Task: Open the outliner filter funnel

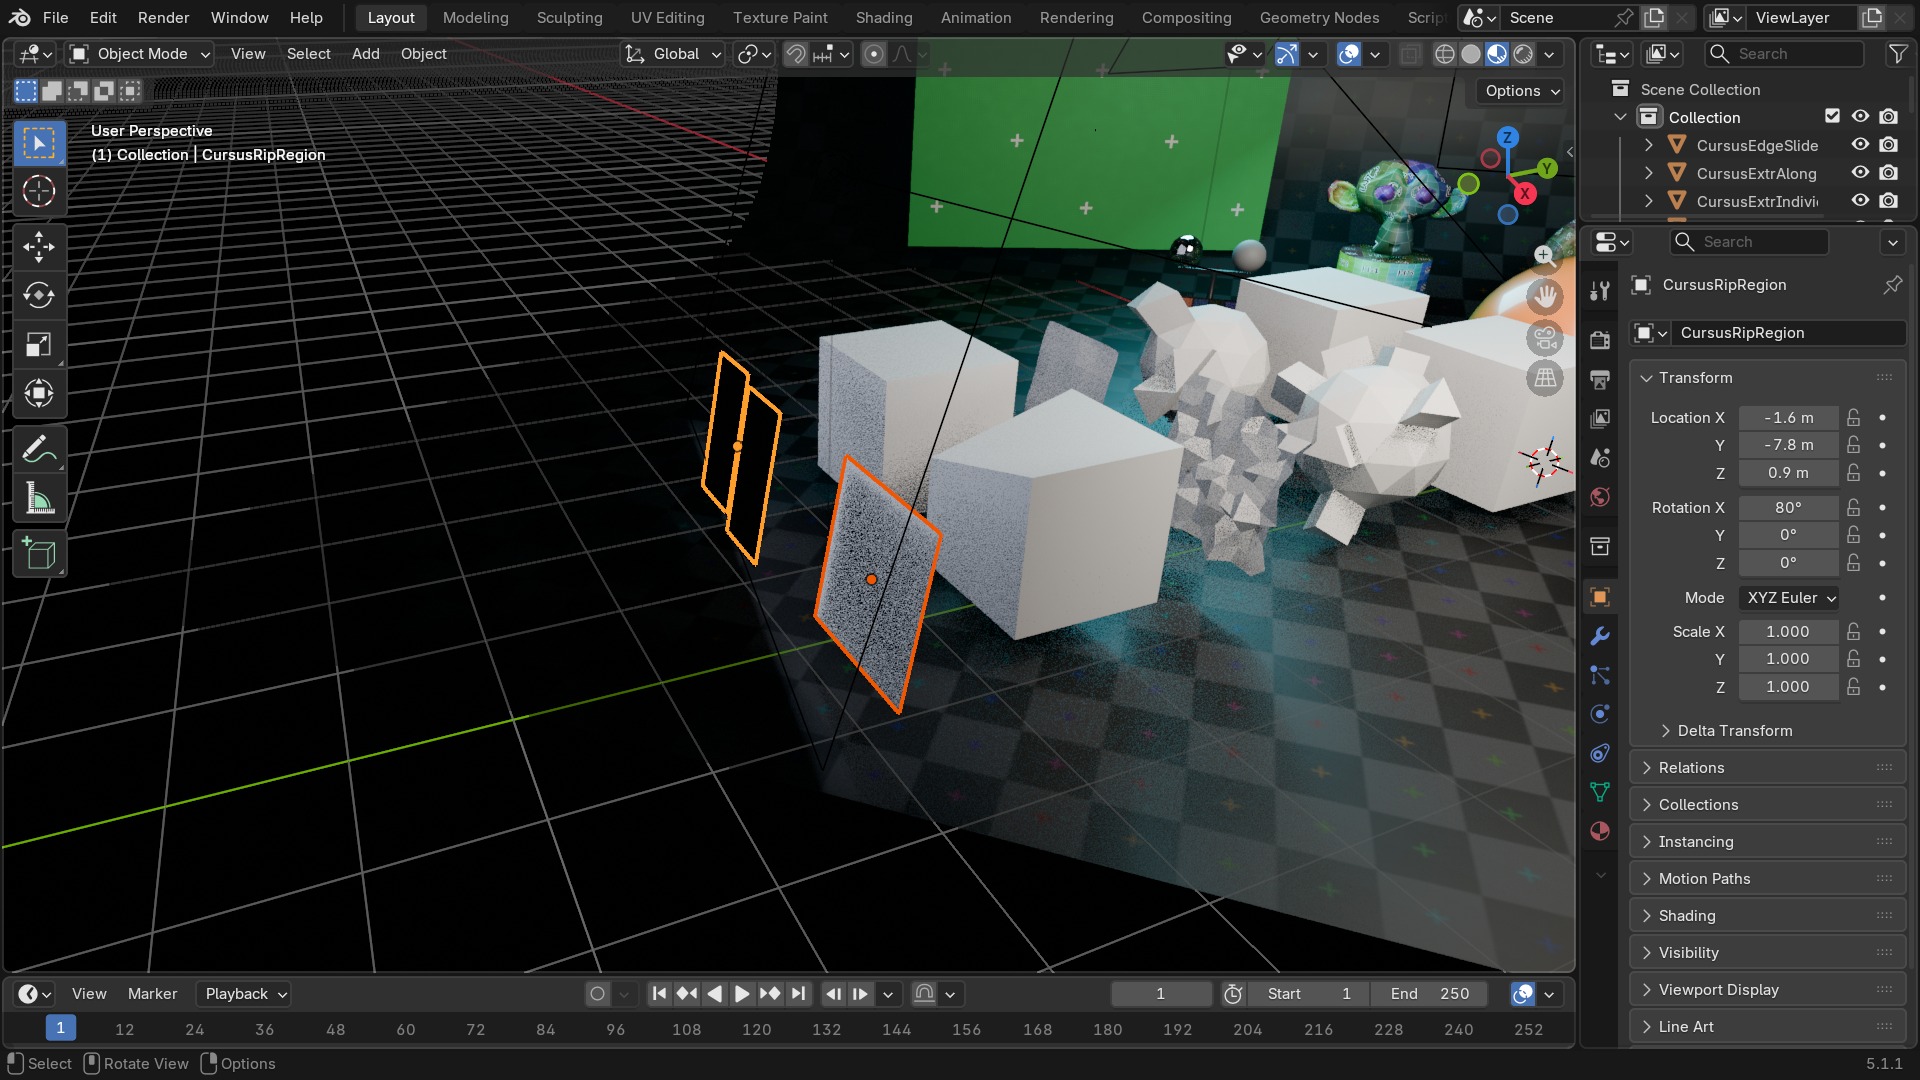Action: coord(1897,54)
